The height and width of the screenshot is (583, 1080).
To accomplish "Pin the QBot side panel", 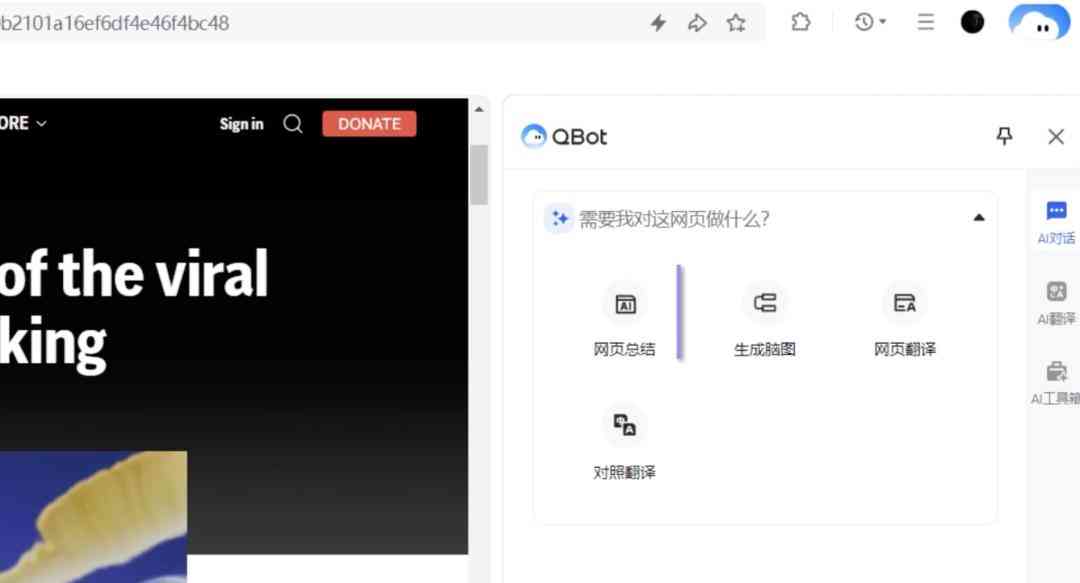I will [1004, 136].
